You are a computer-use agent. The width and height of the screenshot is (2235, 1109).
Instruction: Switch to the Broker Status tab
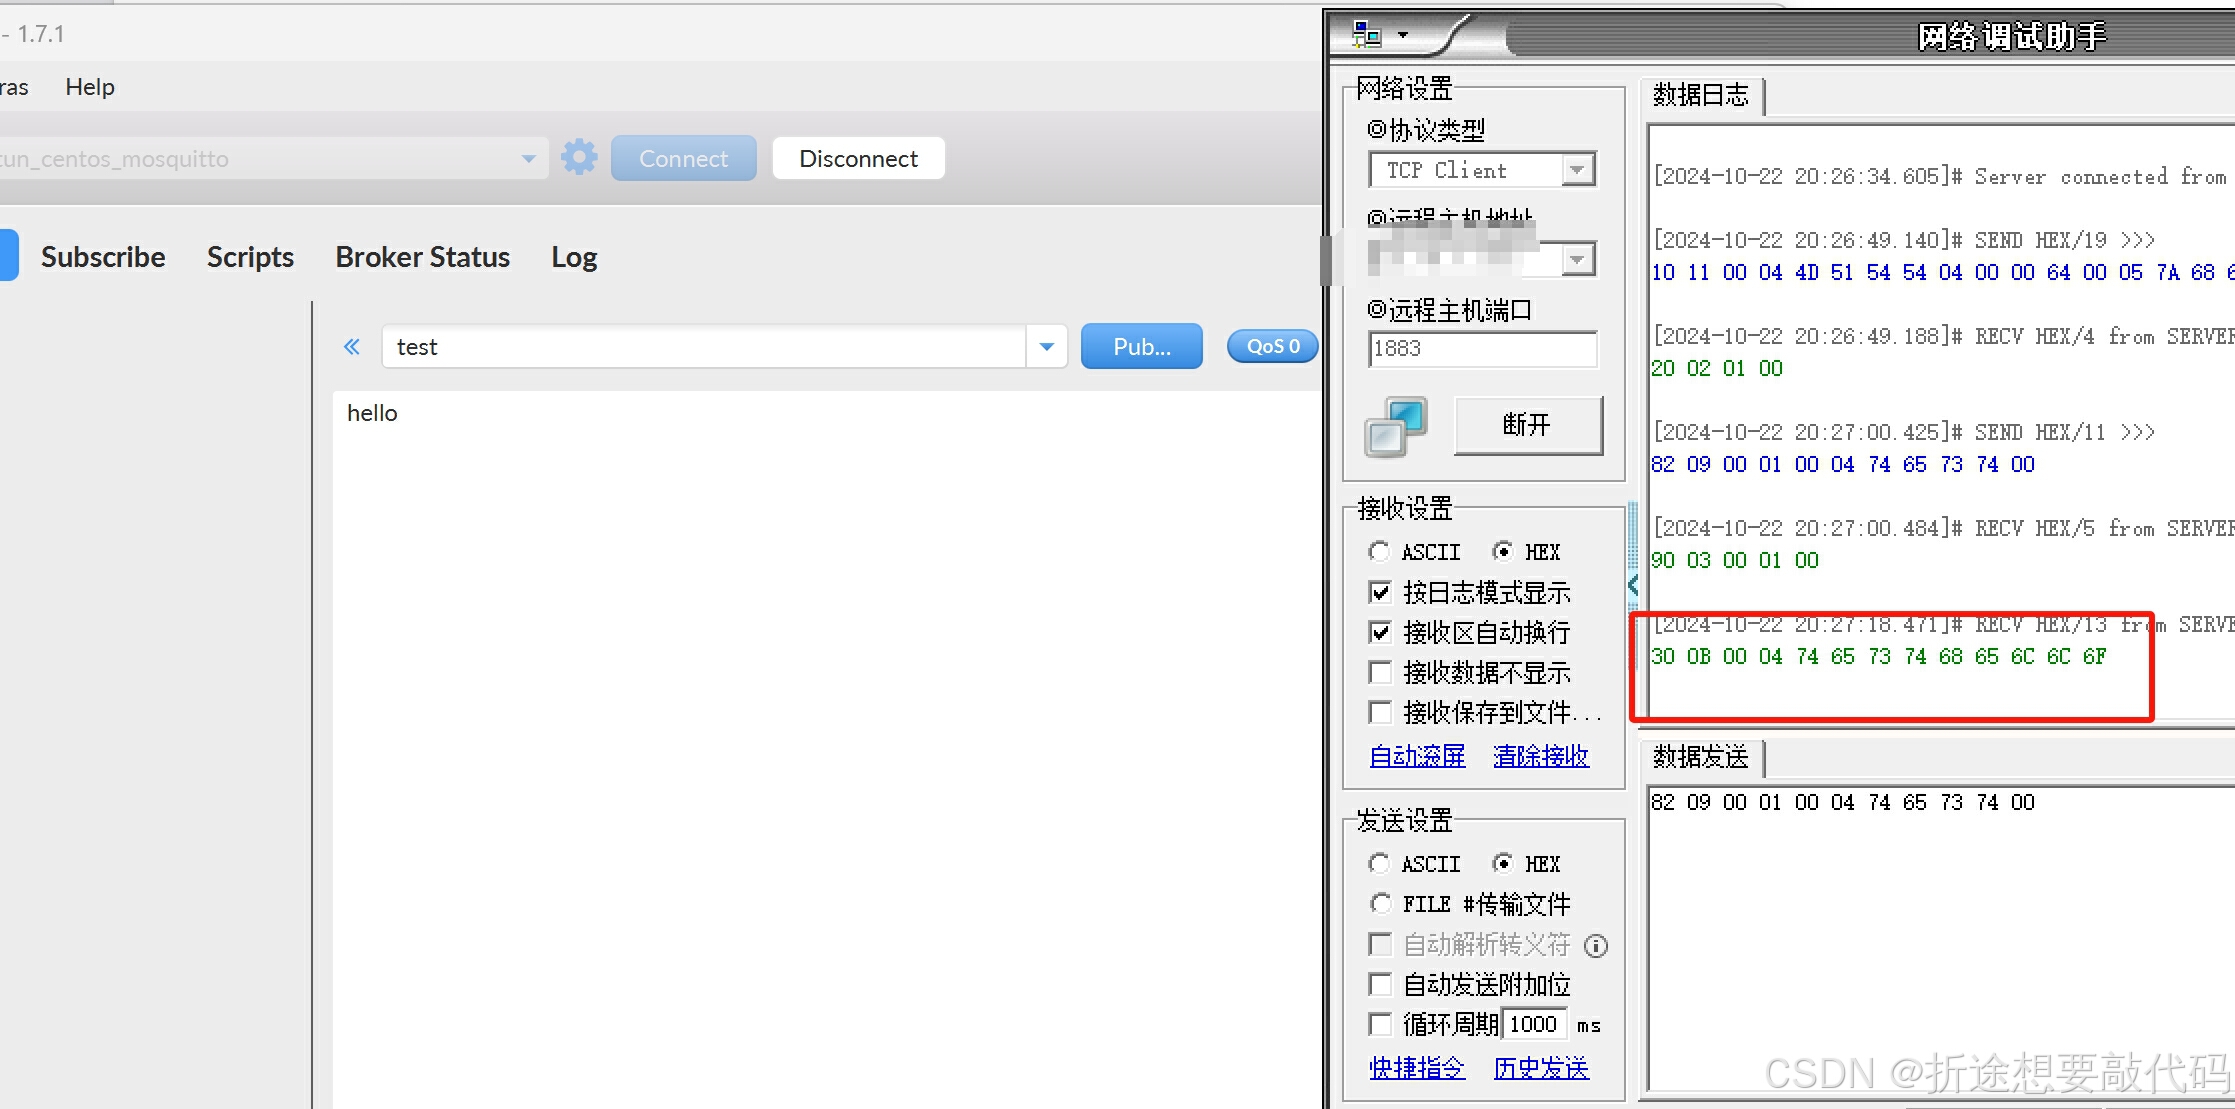click(x=422, y=257)
